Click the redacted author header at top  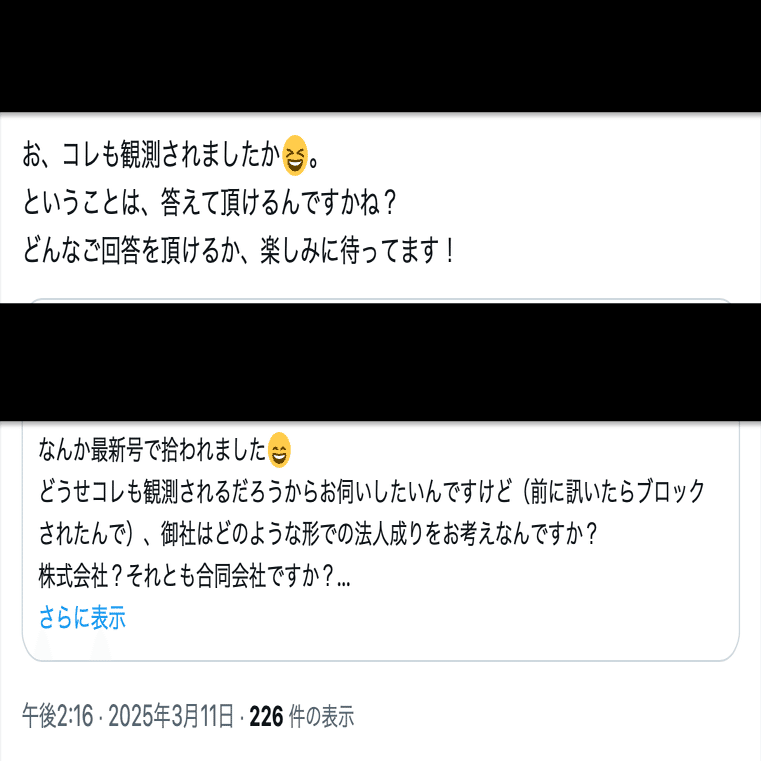click(380, 56)
